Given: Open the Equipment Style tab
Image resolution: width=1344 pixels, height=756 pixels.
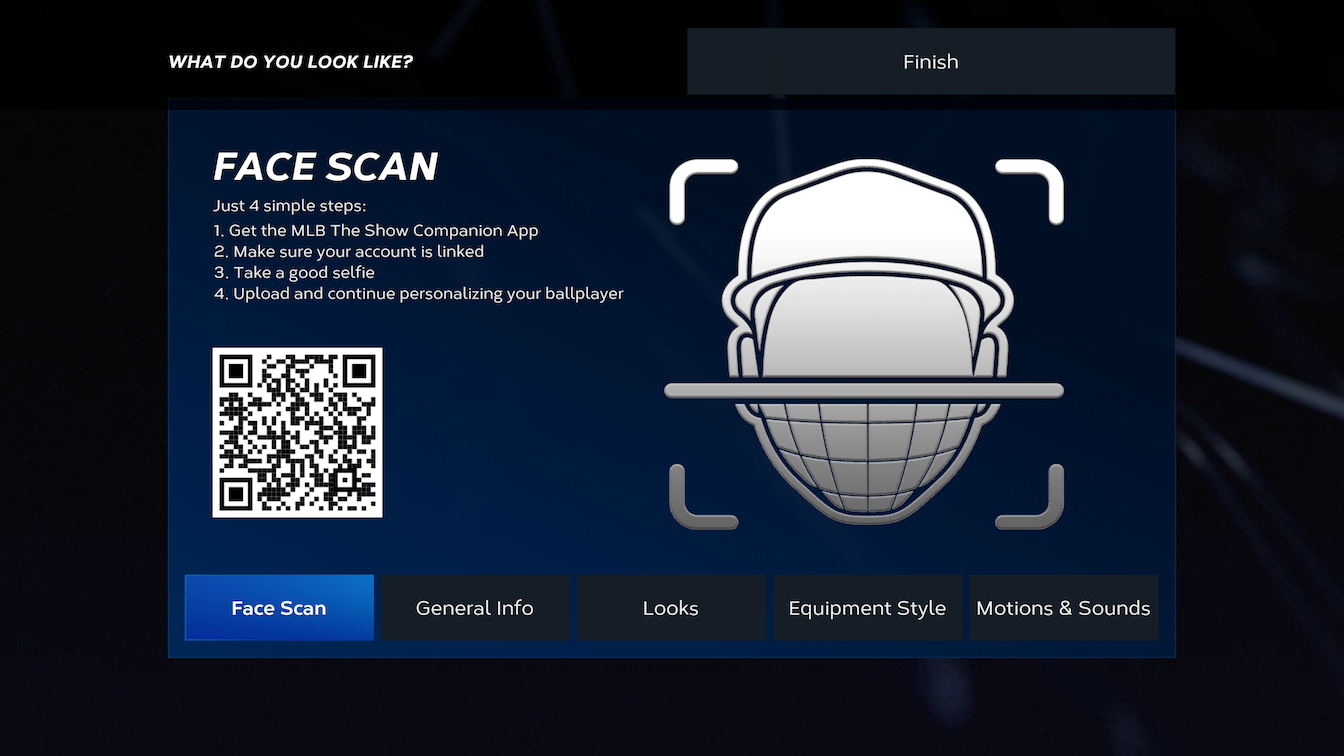Looking at the screenshot, I should coord(867,607).
